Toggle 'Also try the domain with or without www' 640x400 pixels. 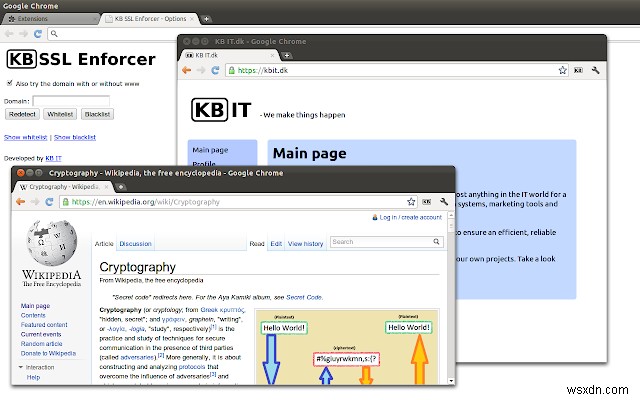coord(9,83)
